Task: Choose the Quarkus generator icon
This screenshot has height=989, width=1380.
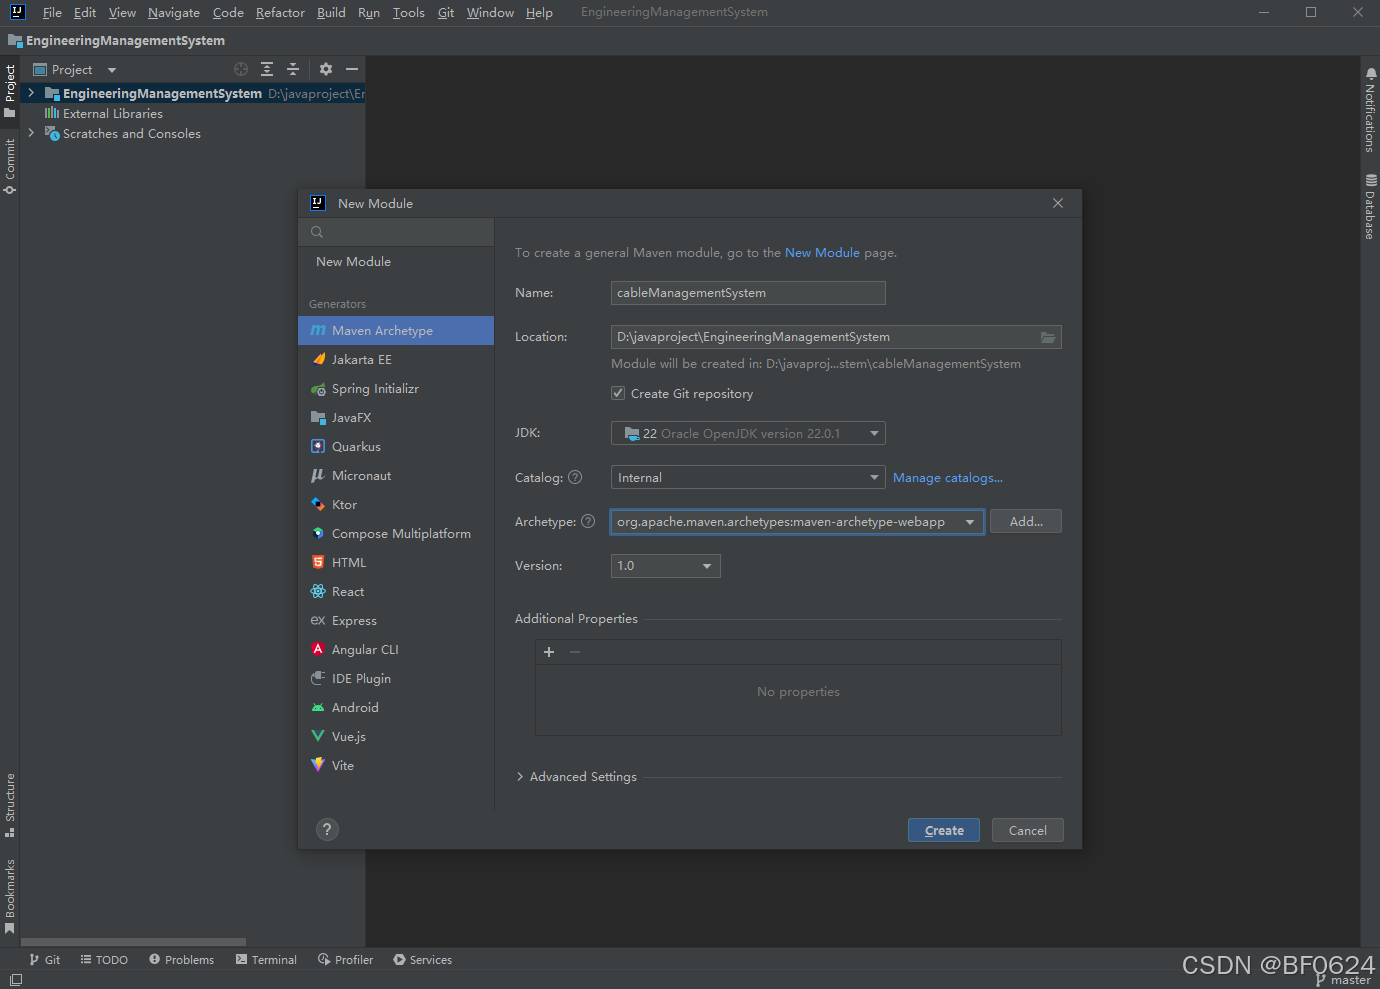Action: [x=318, y=446]
